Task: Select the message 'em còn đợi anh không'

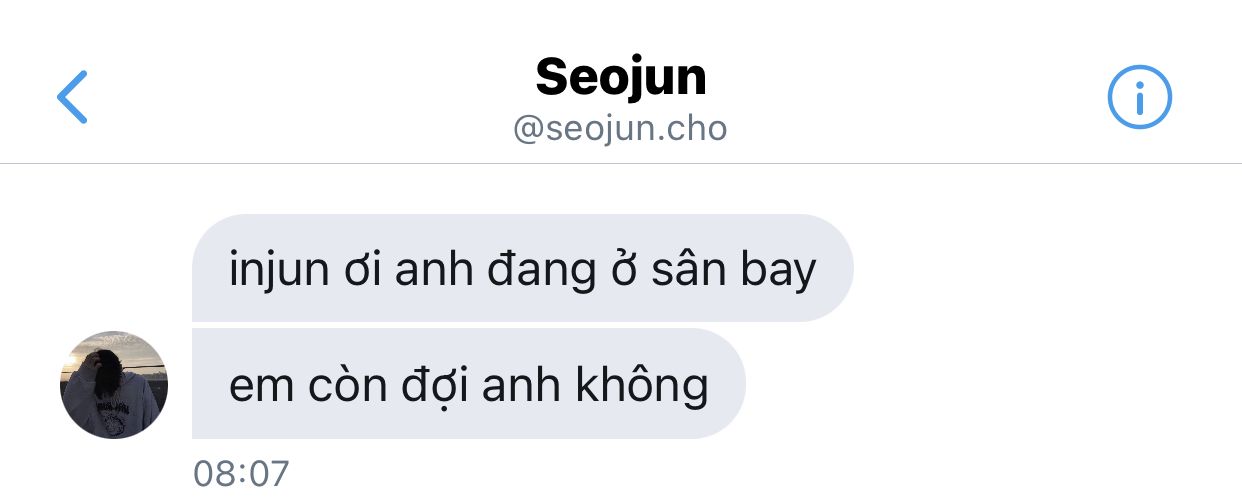Action: coord(468,384)
